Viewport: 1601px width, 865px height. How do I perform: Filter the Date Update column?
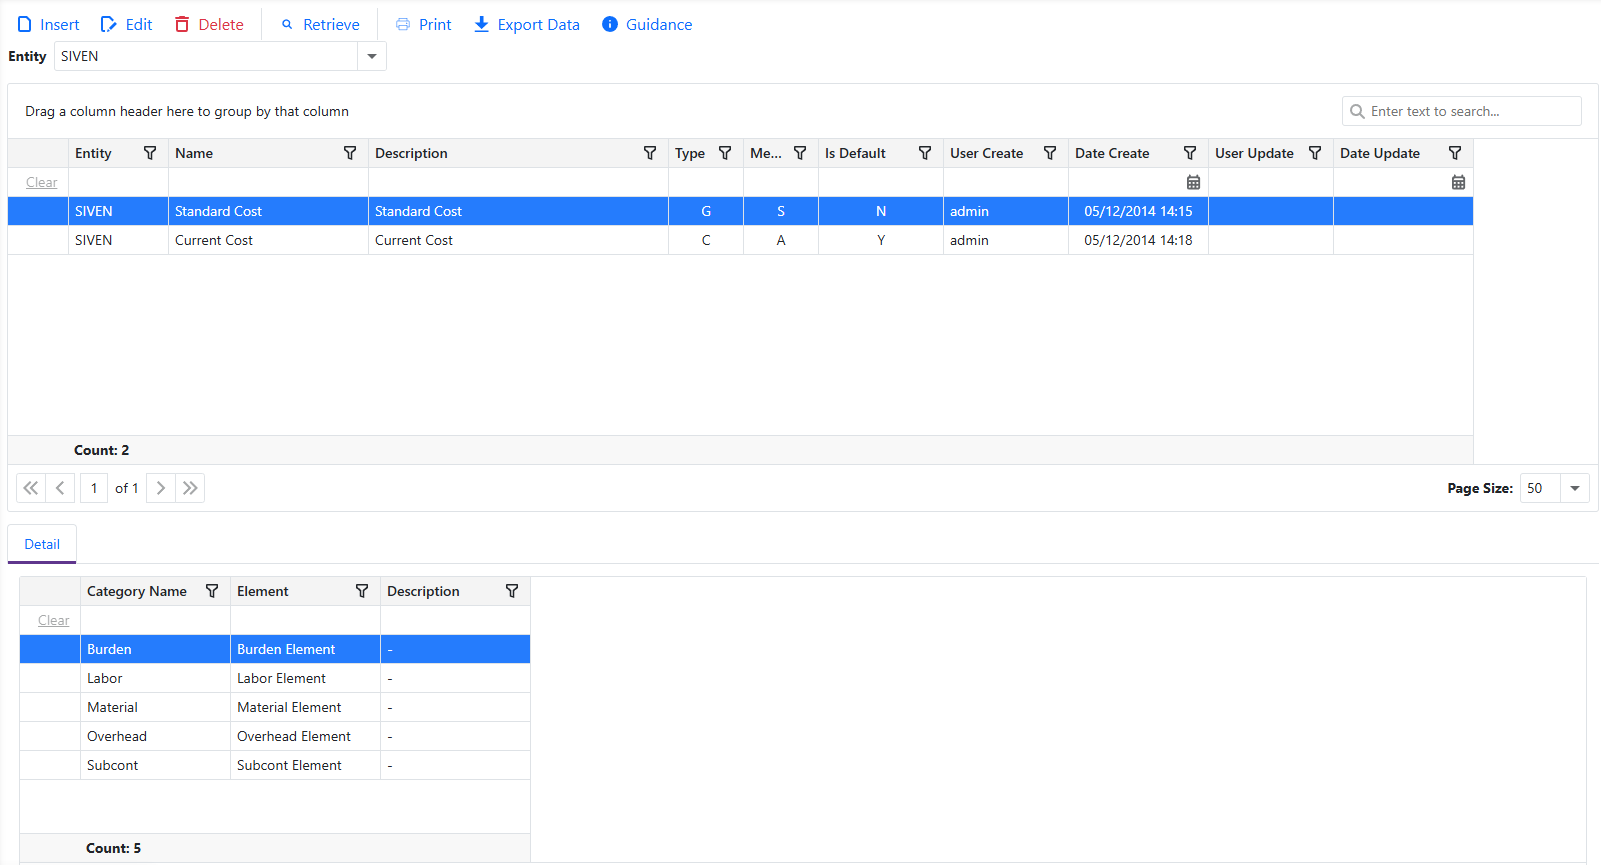[x=1455, y=153]
